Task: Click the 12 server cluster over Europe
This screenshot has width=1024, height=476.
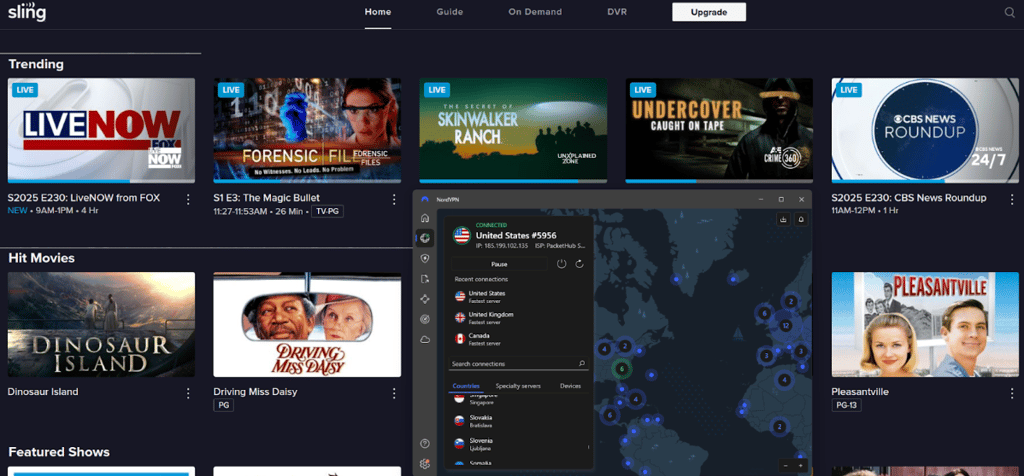Action: [786, 325]
